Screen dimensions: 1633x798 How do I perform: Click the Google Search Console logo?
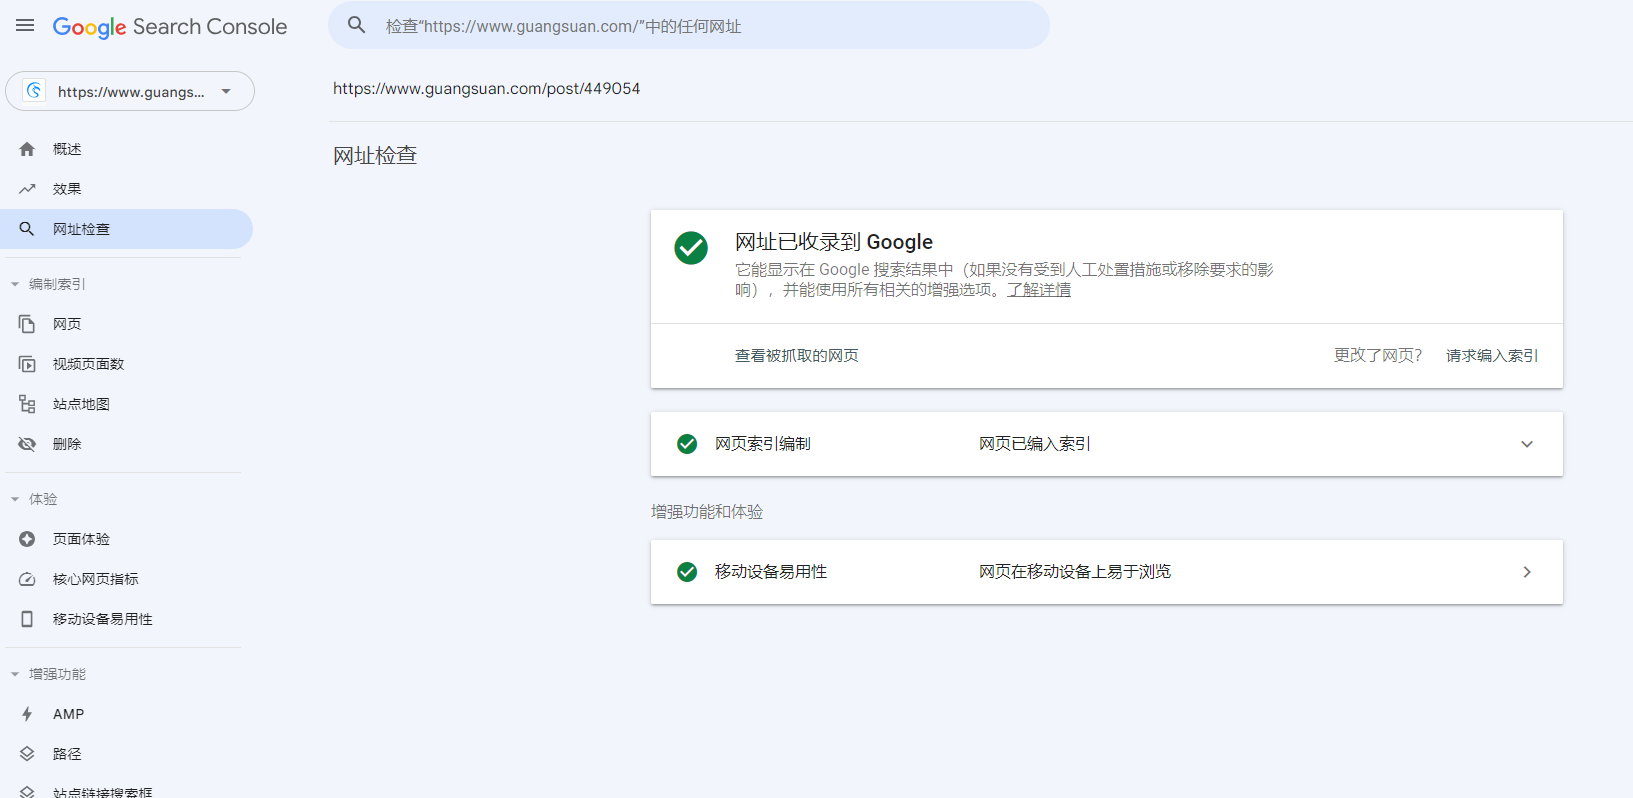170,27
